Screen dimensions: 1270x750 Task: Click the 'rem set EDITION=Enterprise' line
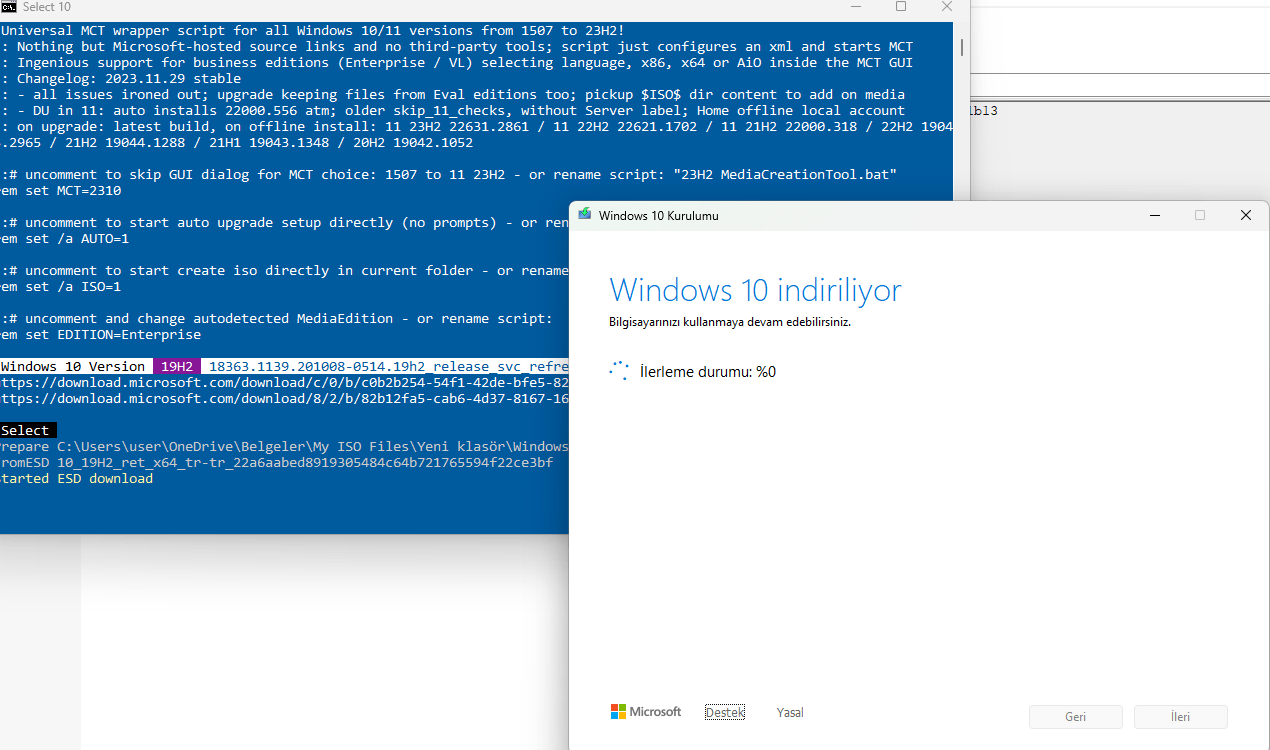101,335
